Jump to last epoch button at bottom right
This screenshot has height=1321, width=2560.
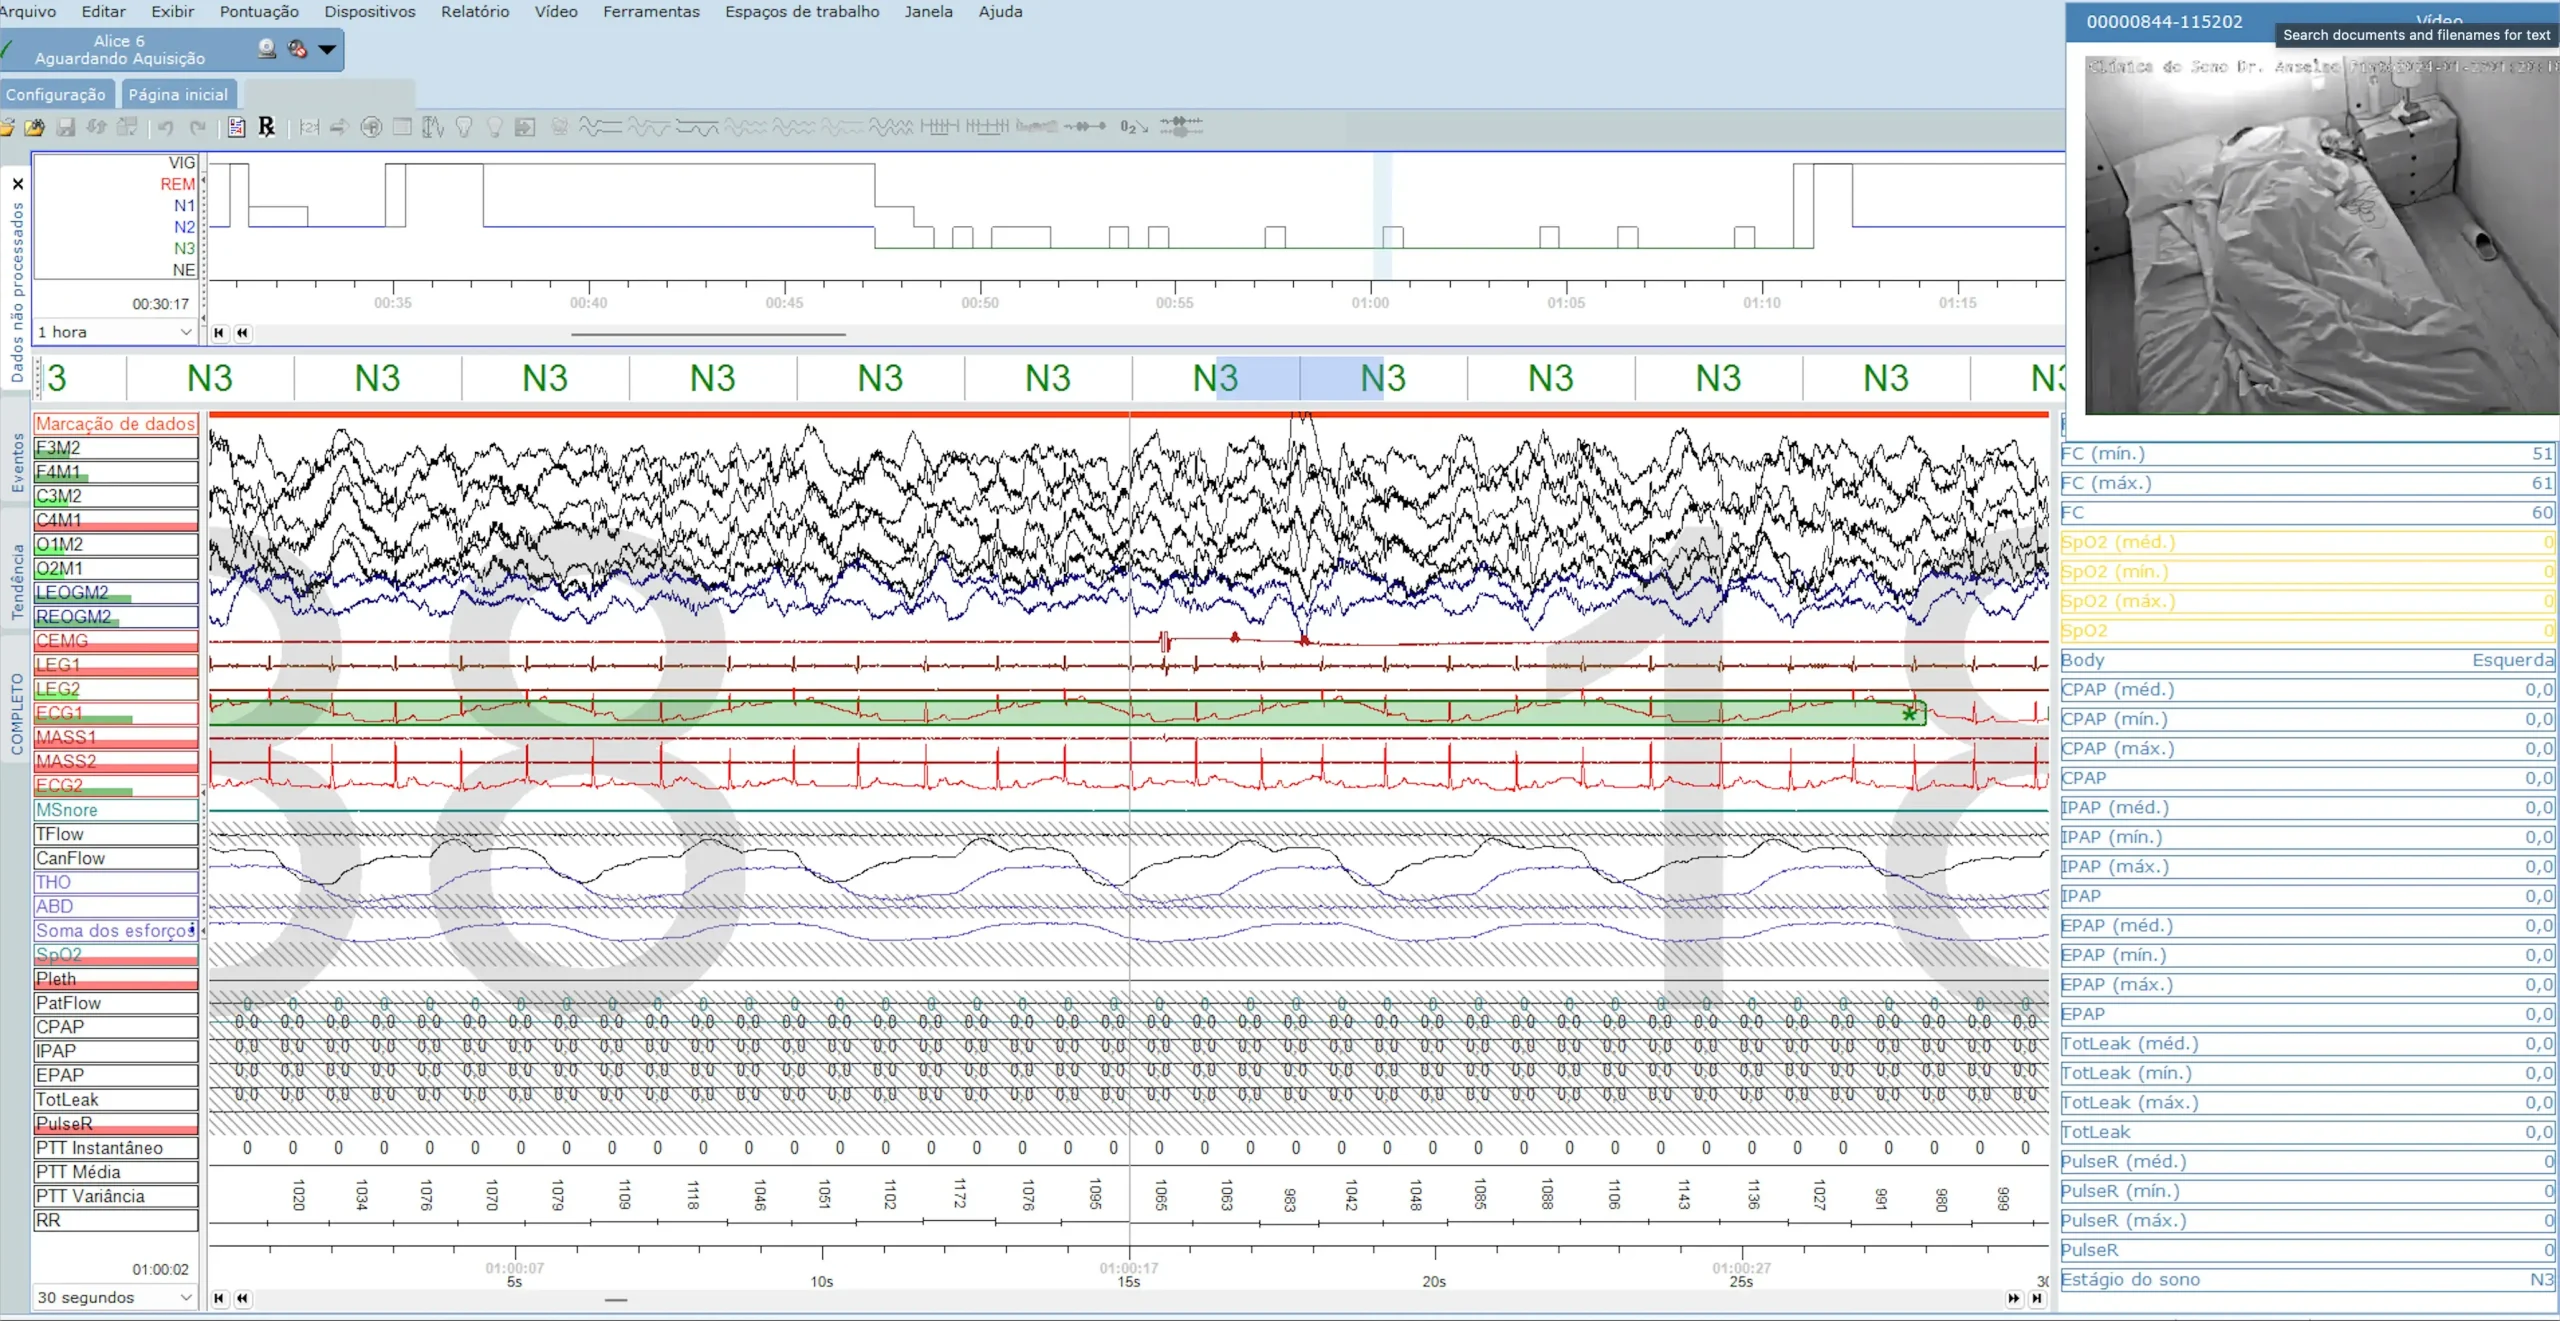(2037, 1298)
